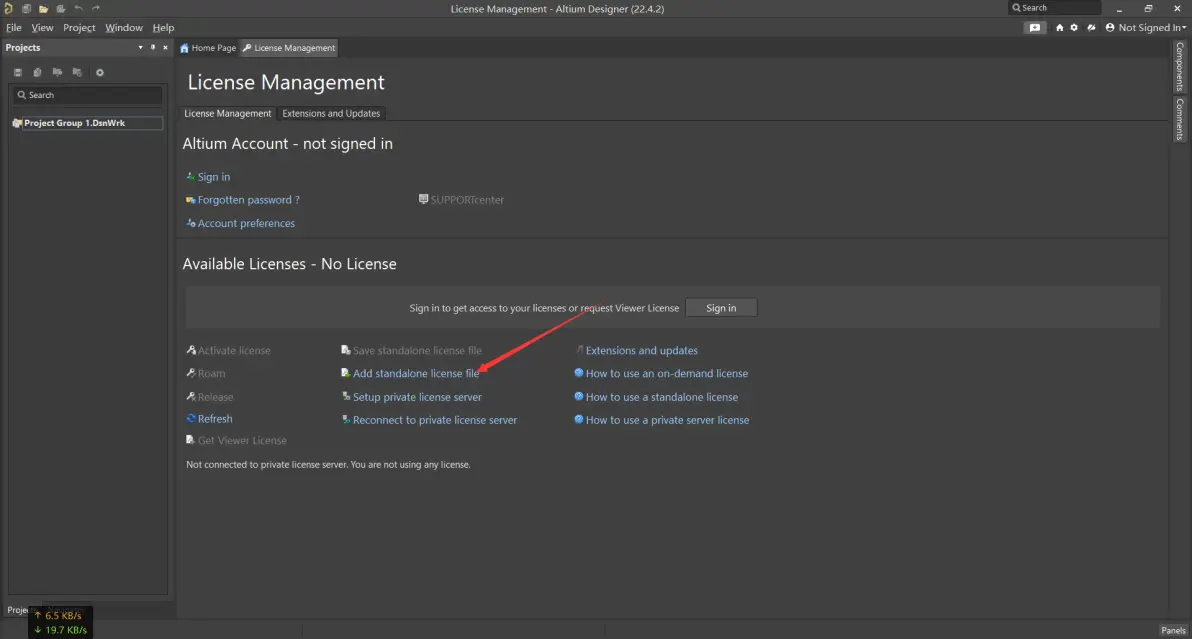
Task: Click the Sign in button in Available Licenses
Action: pyautogui.click(x=721, y=308)
